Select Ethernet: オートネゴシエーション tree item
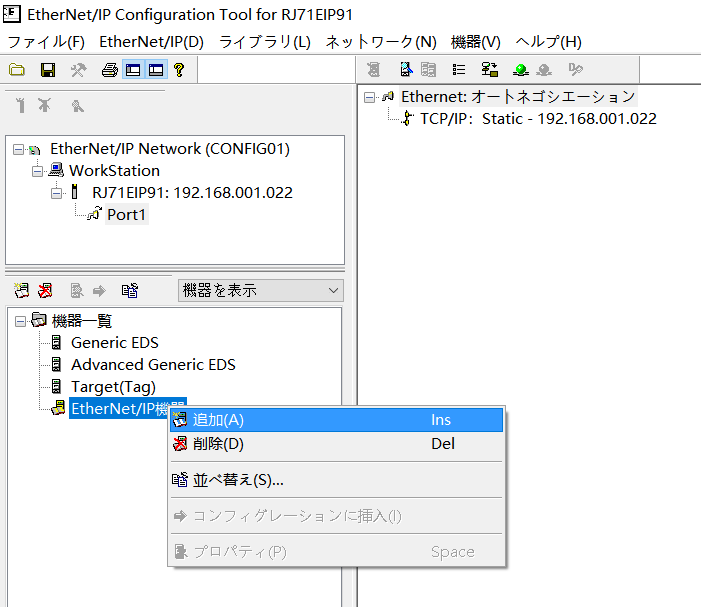 pyautogui.click(x=518, y=97)
